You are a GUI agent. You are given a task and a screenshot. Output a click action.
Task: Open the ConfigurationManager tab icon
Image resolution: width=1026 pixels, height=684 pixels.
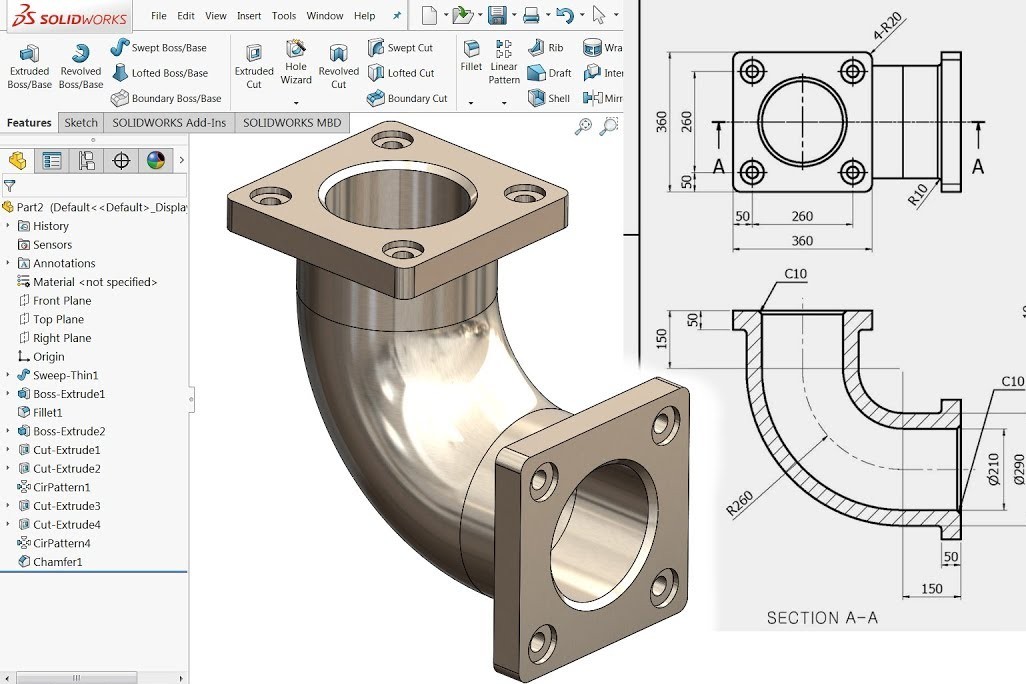(x=87, y=160)
